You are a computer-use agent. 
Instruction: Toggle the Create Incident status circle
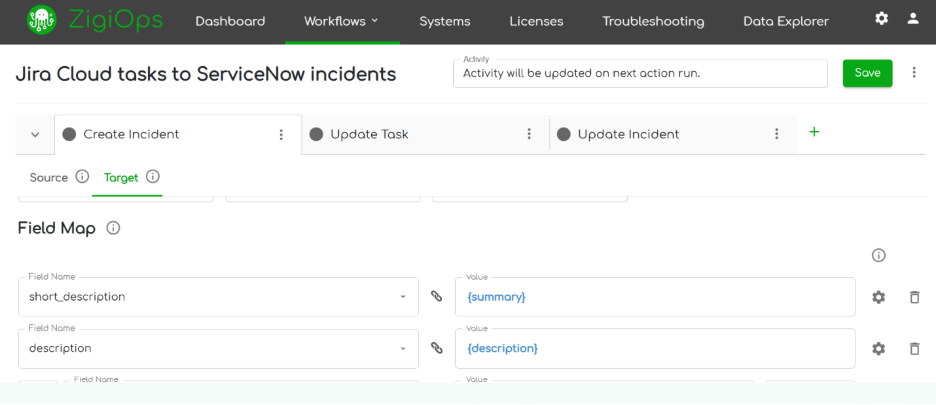coord(69,134)
